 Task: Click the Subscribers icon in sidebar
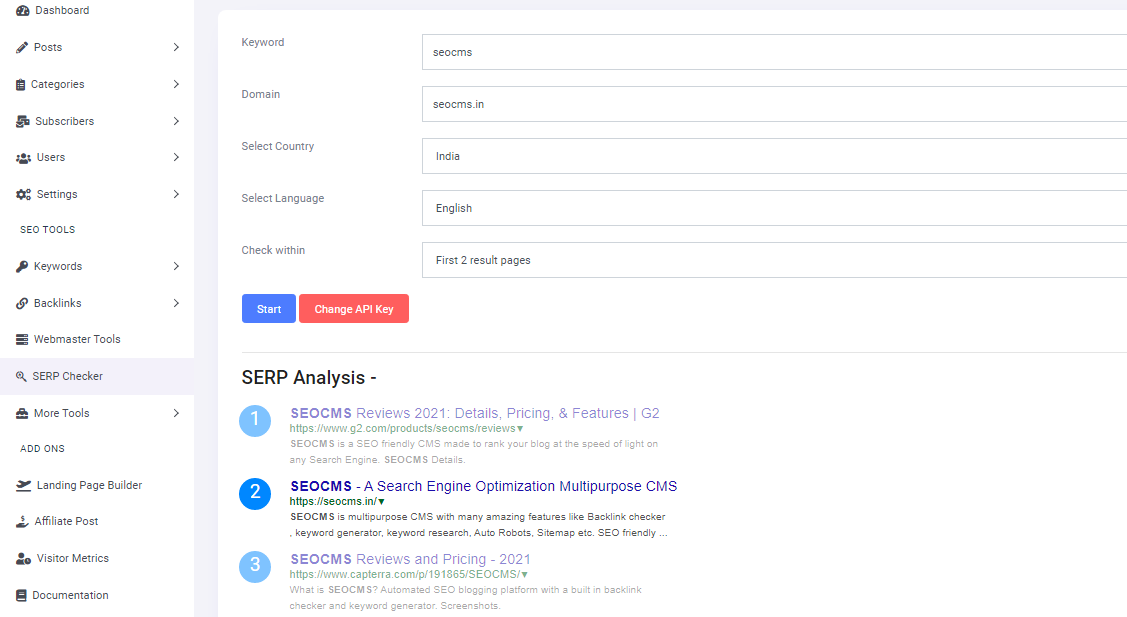coord(23,121)
